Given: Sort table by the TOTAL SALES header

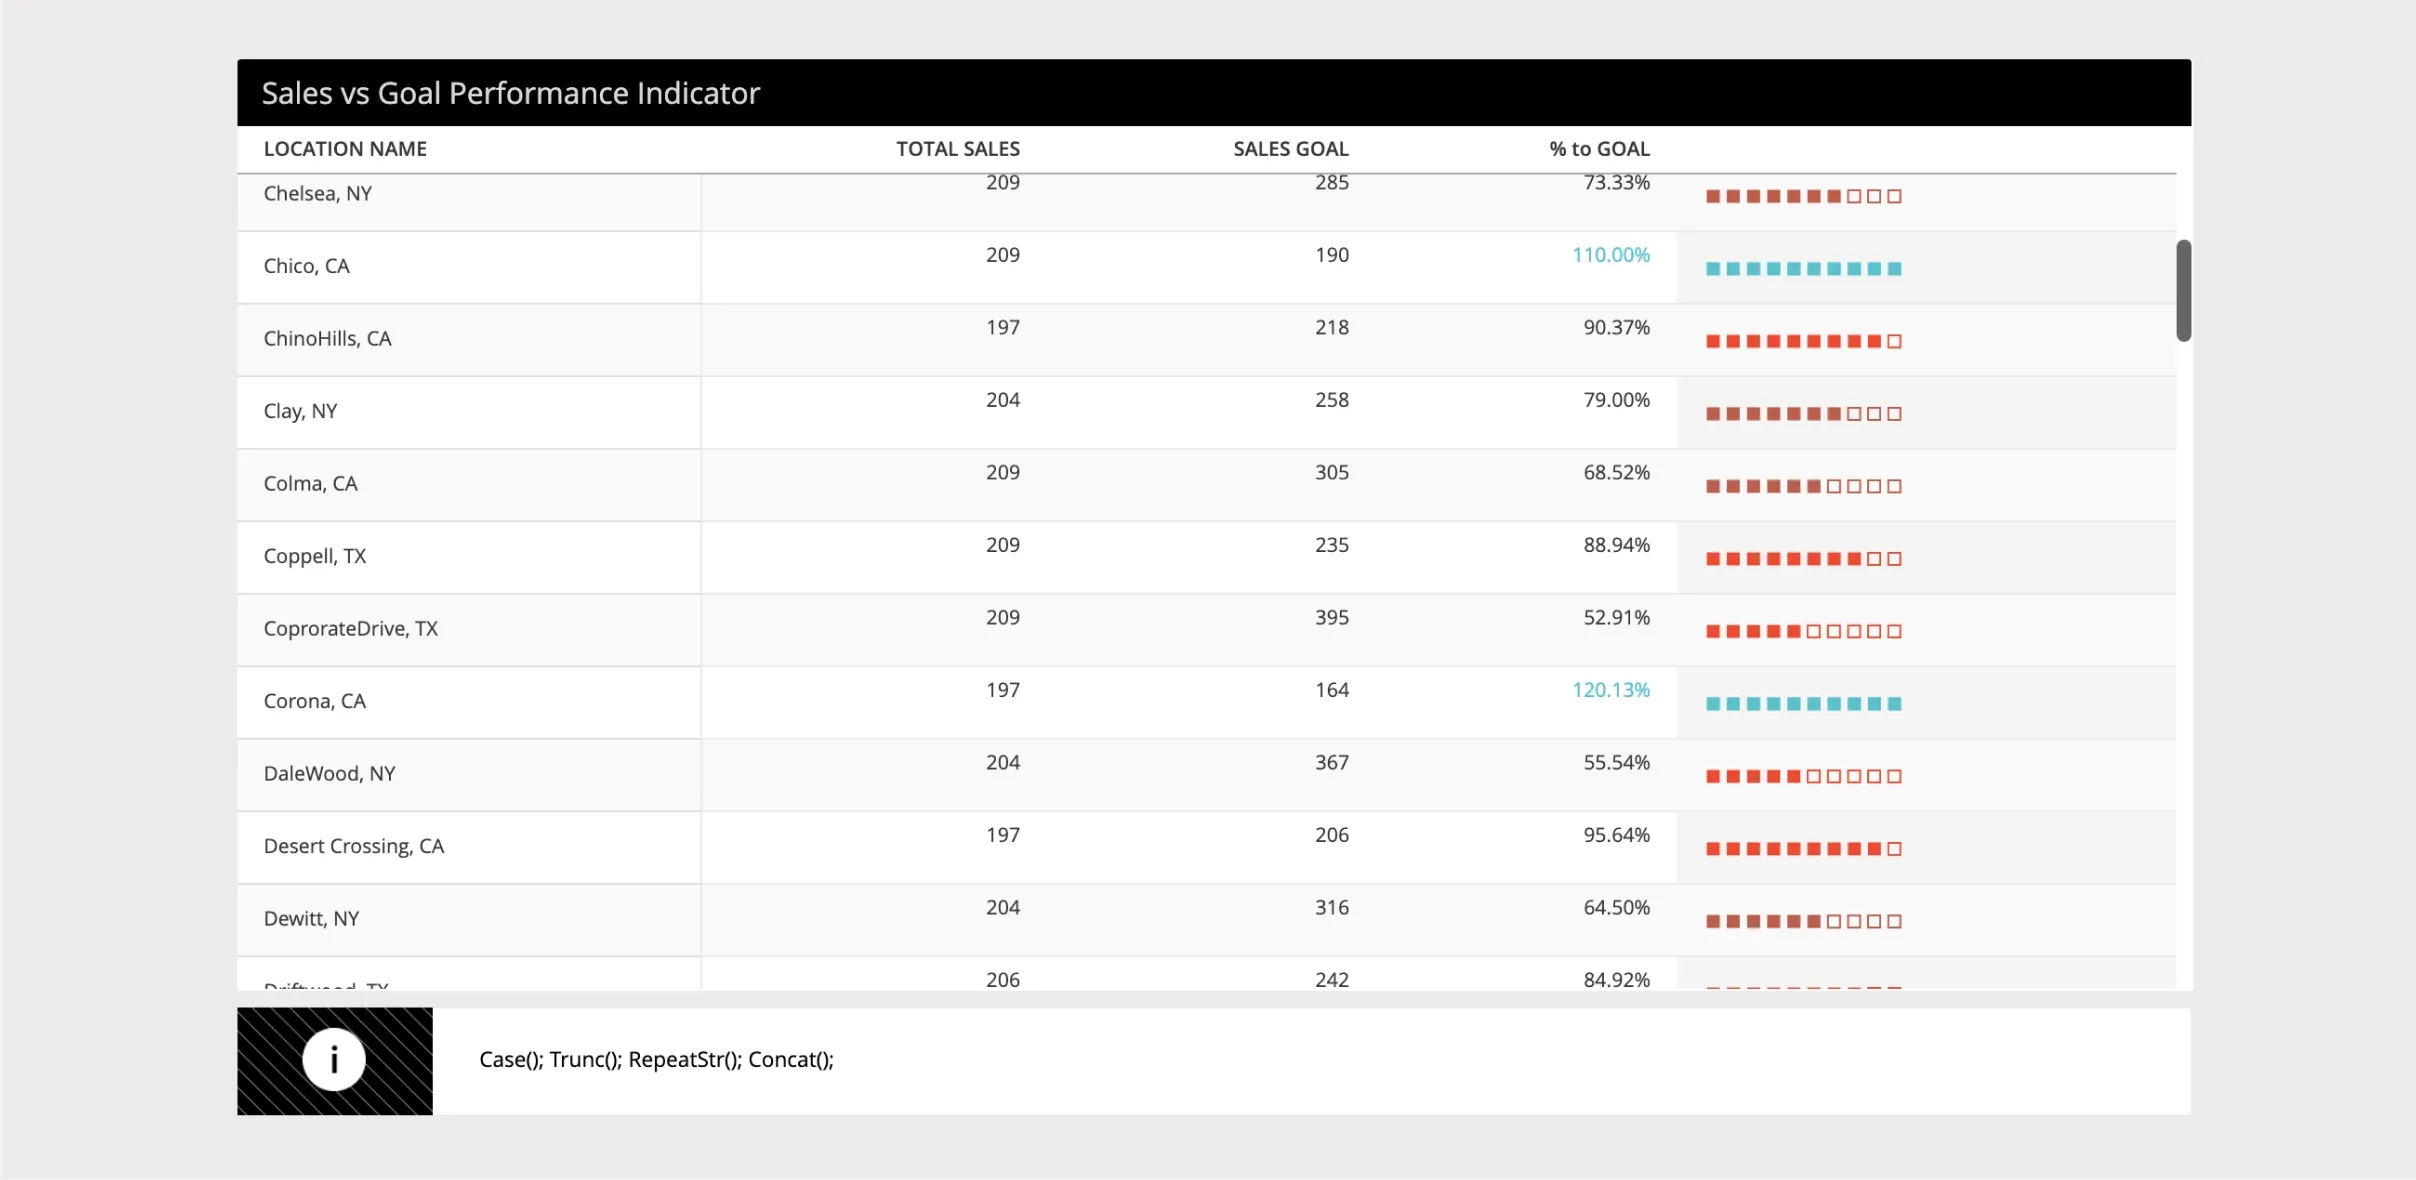Looking at the screenshot, I should 956,148.
